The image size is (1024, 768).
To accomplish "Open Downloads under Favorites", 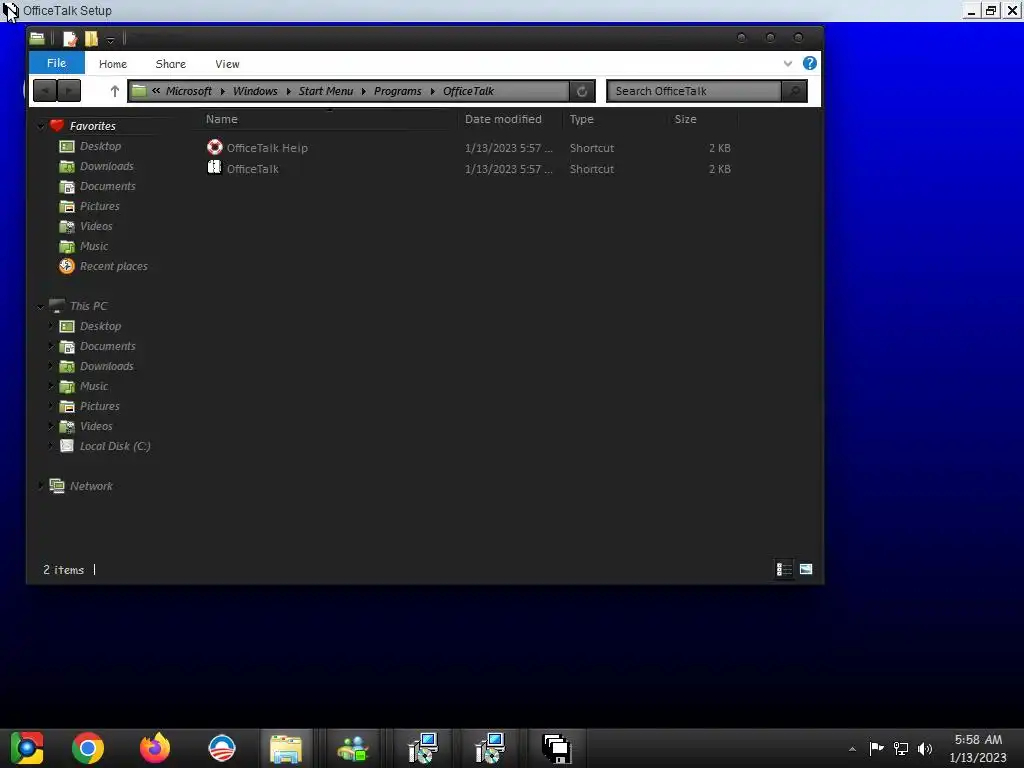I will click(106, 166).
